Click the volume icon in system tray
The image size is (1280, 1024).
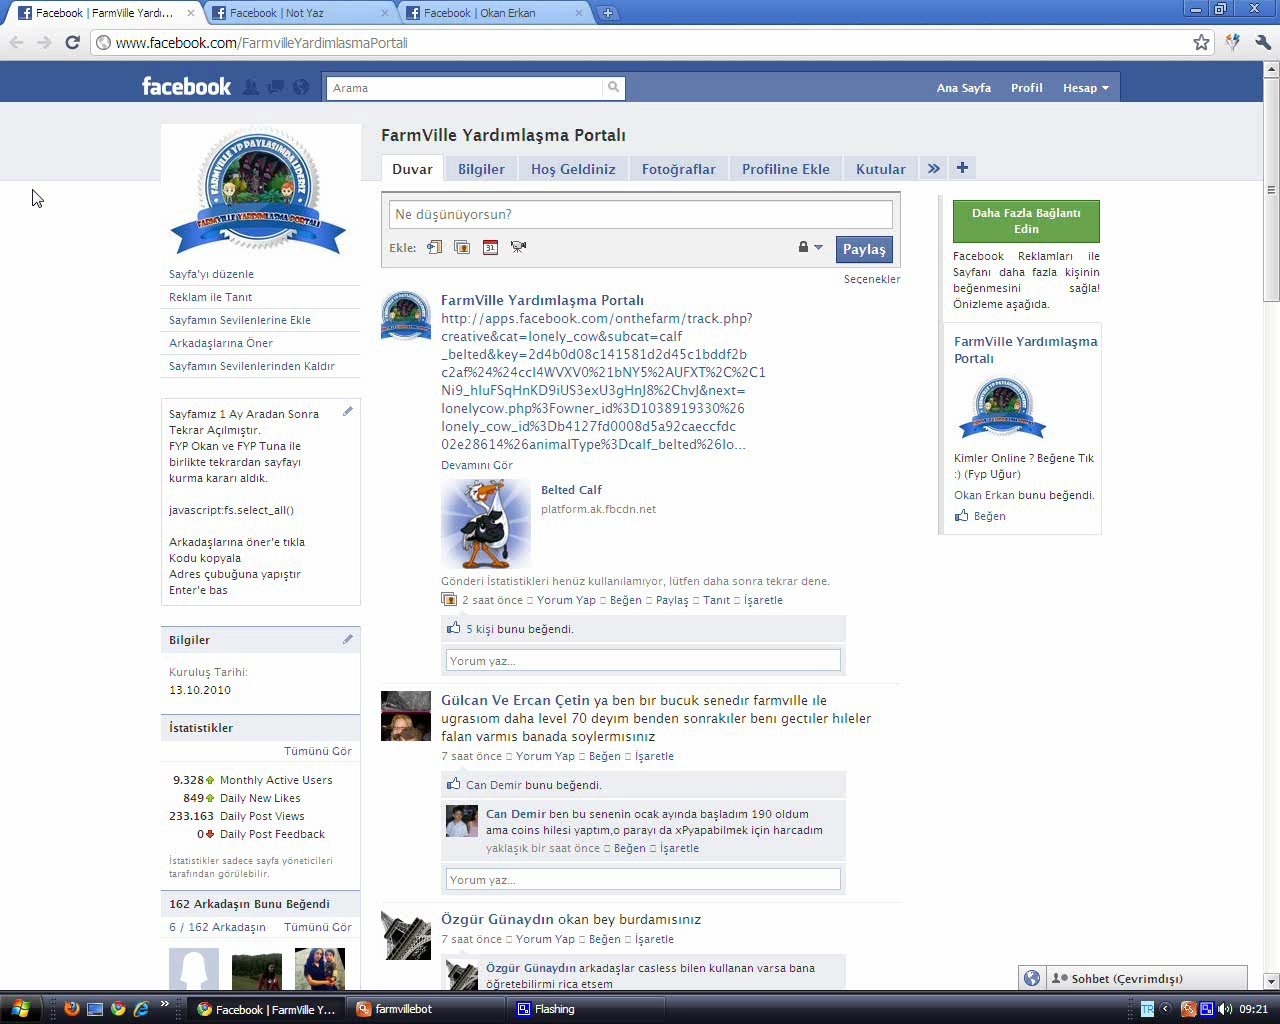(1226, 1009)
